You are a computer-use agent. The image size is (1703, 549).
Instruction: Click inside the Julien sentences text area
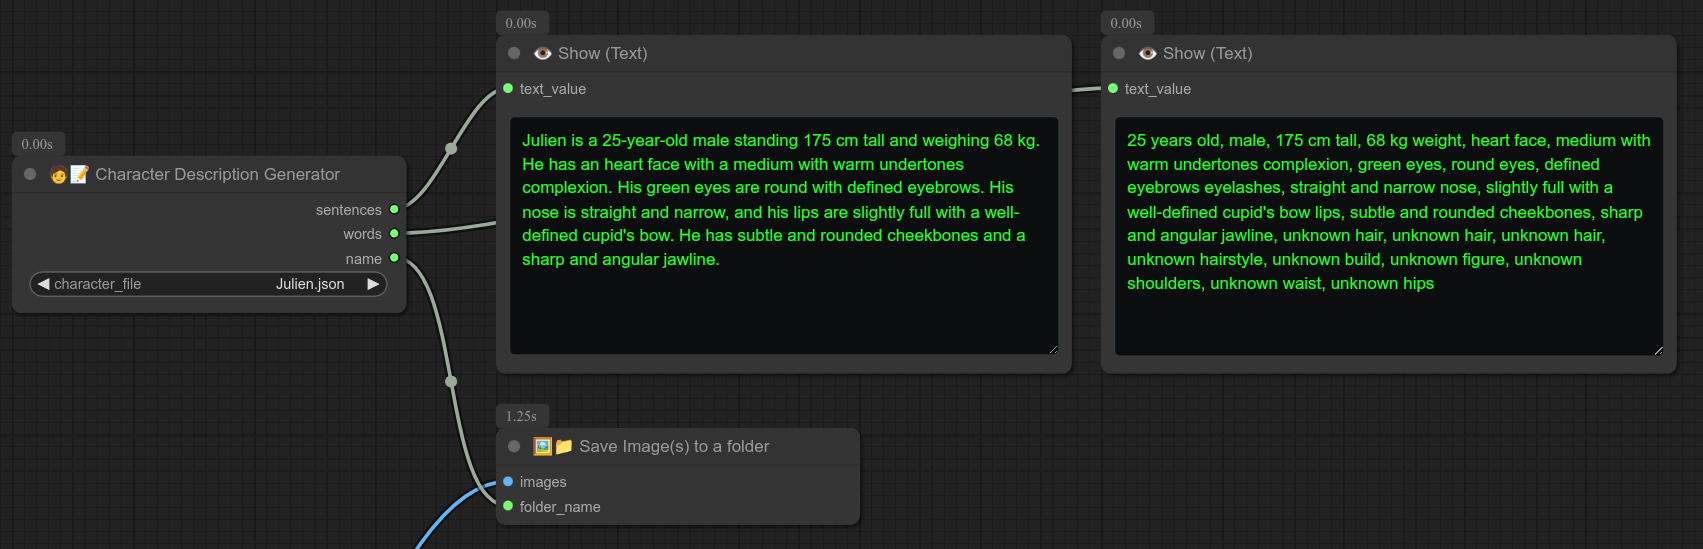point(783,300)
